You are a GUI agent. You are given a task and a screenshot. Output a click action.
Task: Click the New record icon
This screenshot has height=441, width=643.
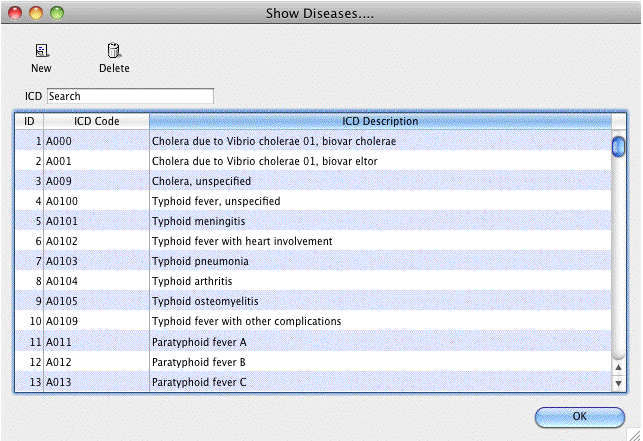(x=41, y=51)
